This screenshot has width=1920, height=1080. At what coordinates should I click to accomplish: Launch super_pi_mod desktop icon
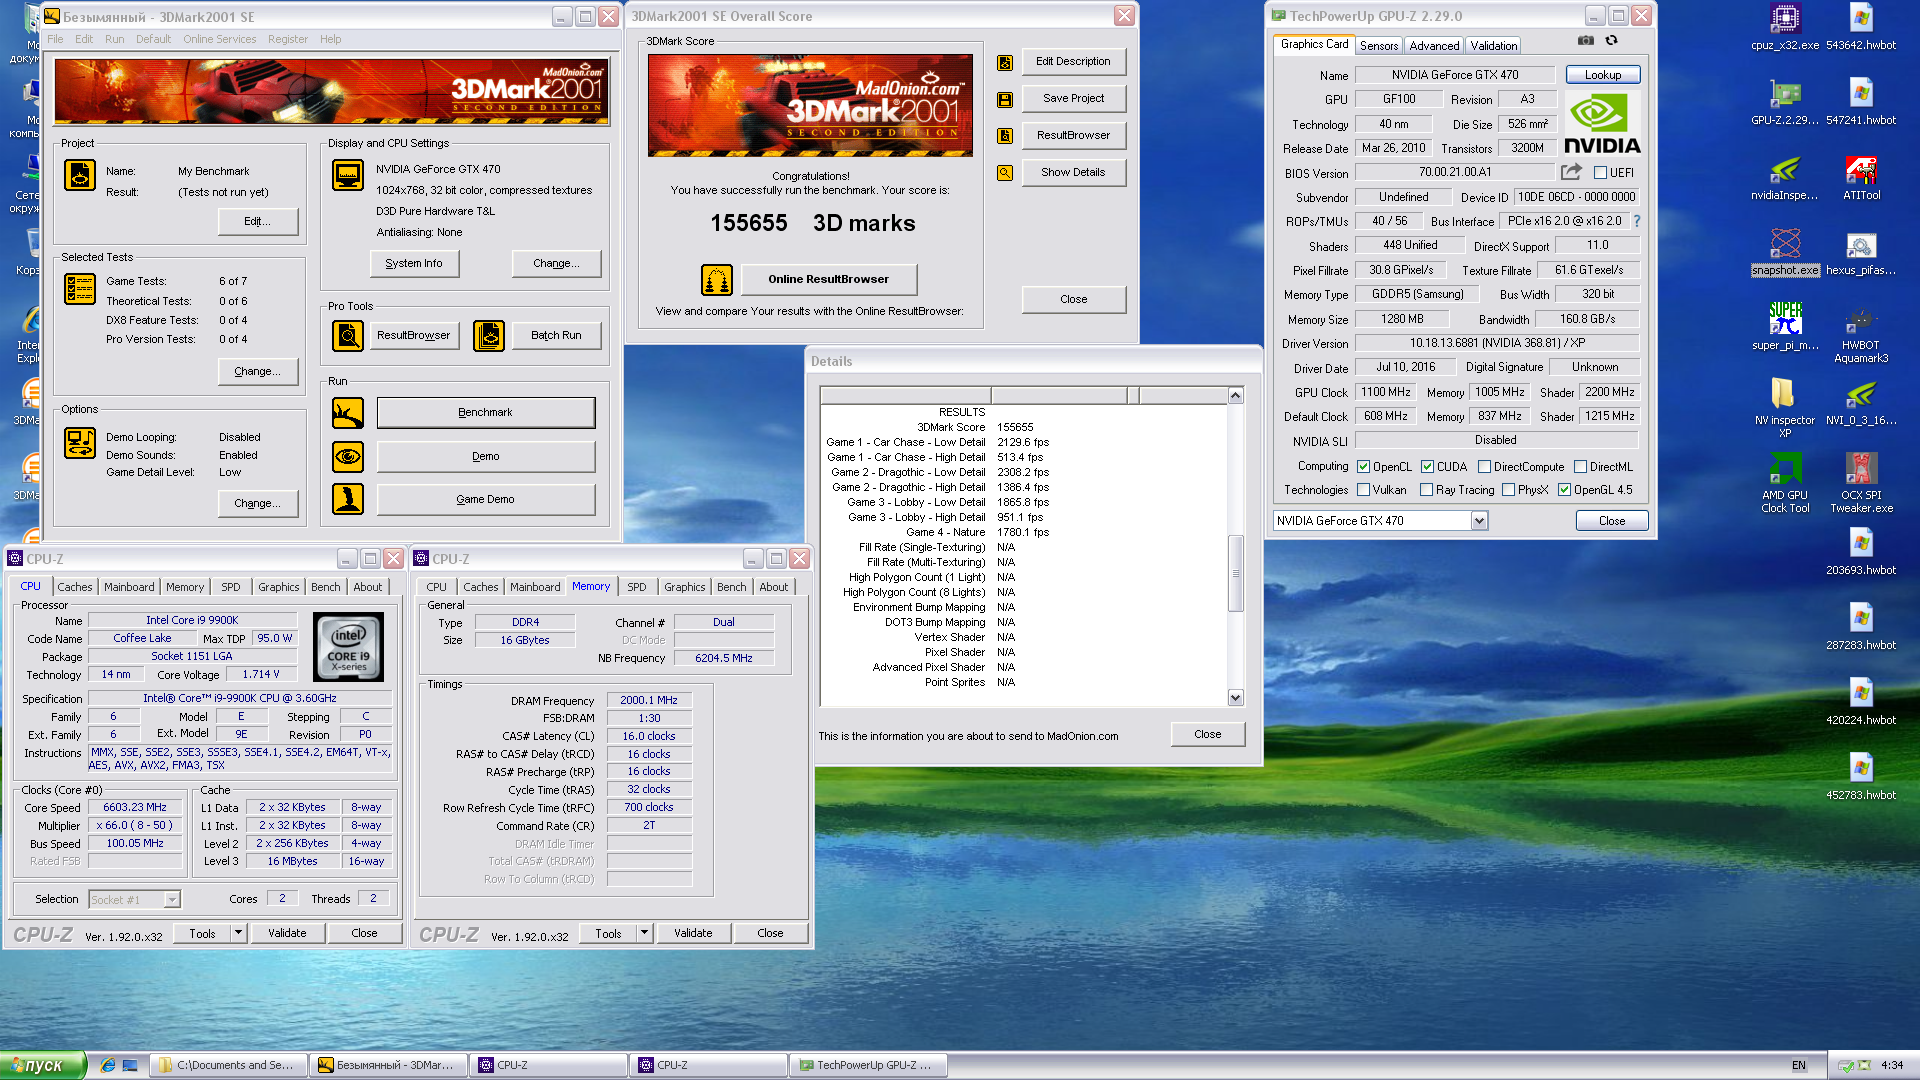[x=1785, y=327]
